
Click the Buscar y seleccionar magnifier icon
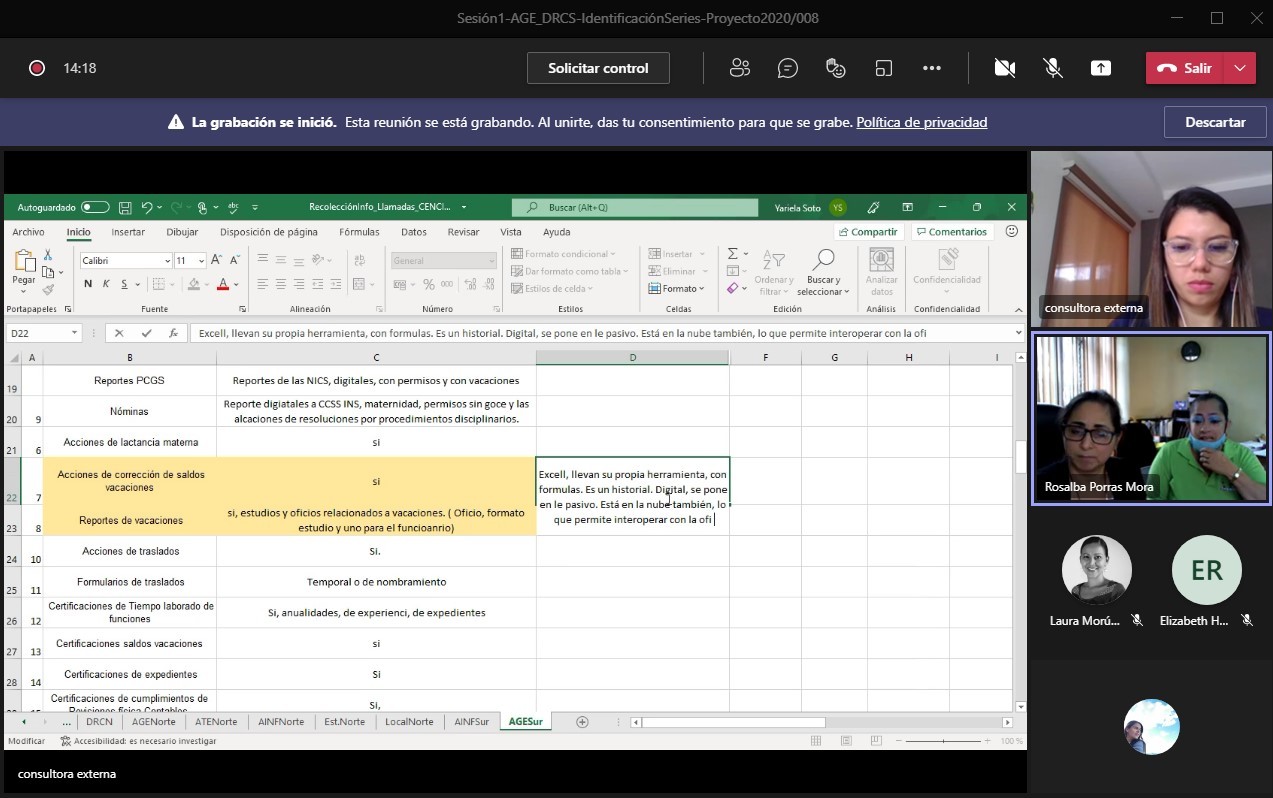[x=824, y=260]
